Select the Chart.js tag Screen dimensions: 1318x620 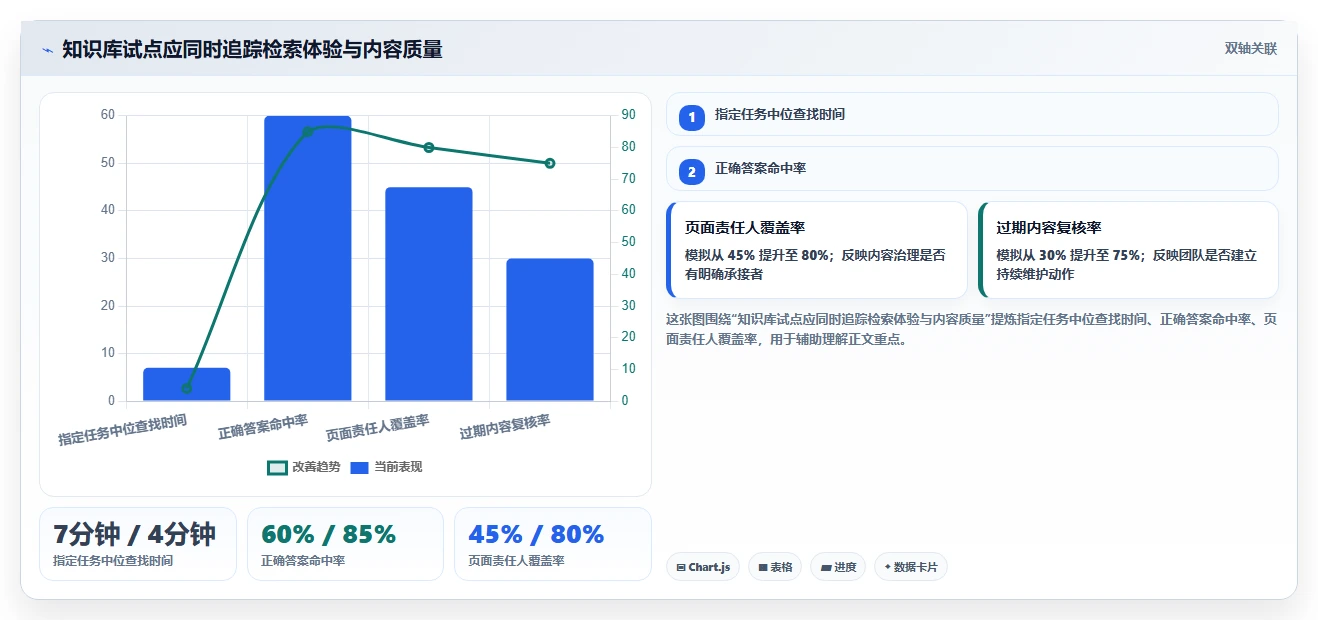tap(703, 567)
